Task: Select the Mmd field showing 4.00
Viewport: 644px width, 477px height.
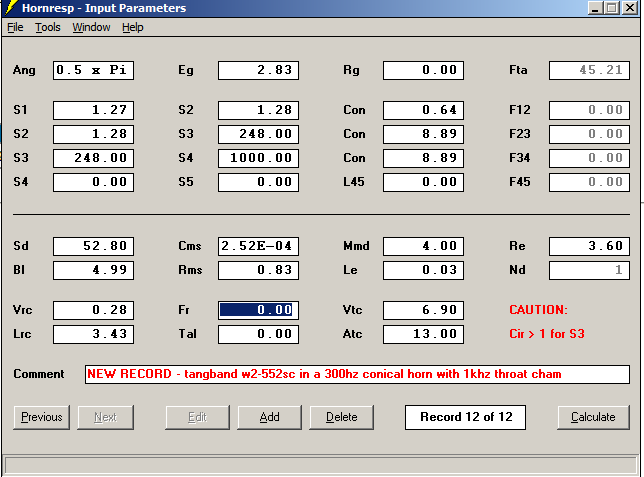Action: pos(423,246)
